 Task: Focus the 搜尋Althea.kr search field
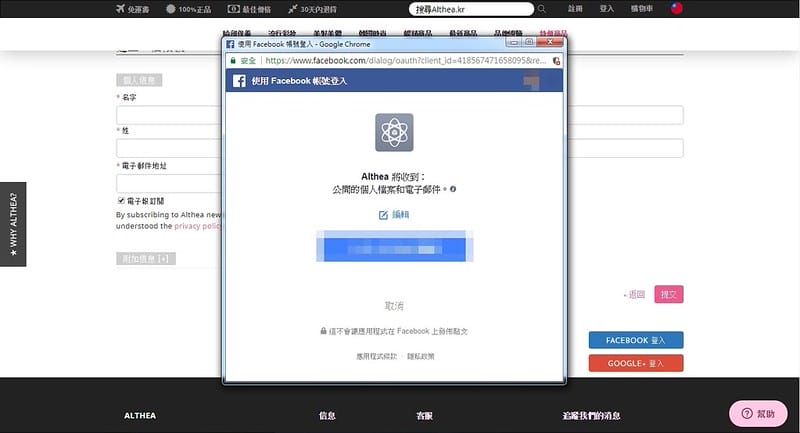[471, 9]
